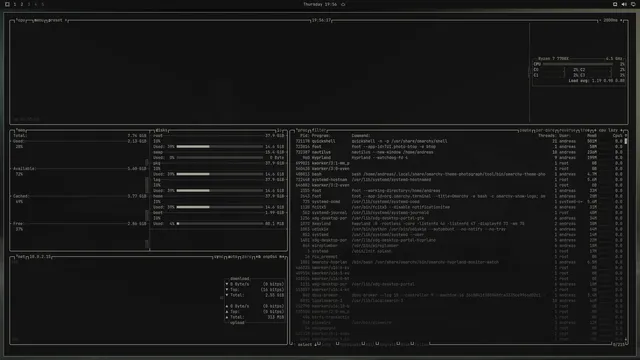
Task: Click the disks box title label
Action: [161, 130]
